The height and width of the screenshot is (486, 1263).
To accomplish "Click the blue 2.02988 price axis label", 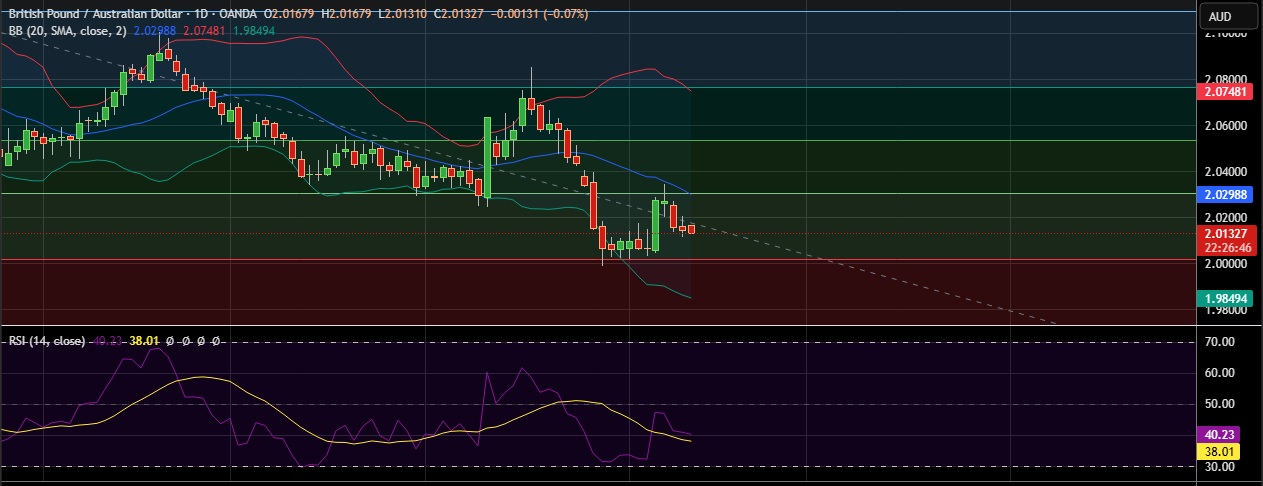I will pyautogui.click(x=1224, y=194).
